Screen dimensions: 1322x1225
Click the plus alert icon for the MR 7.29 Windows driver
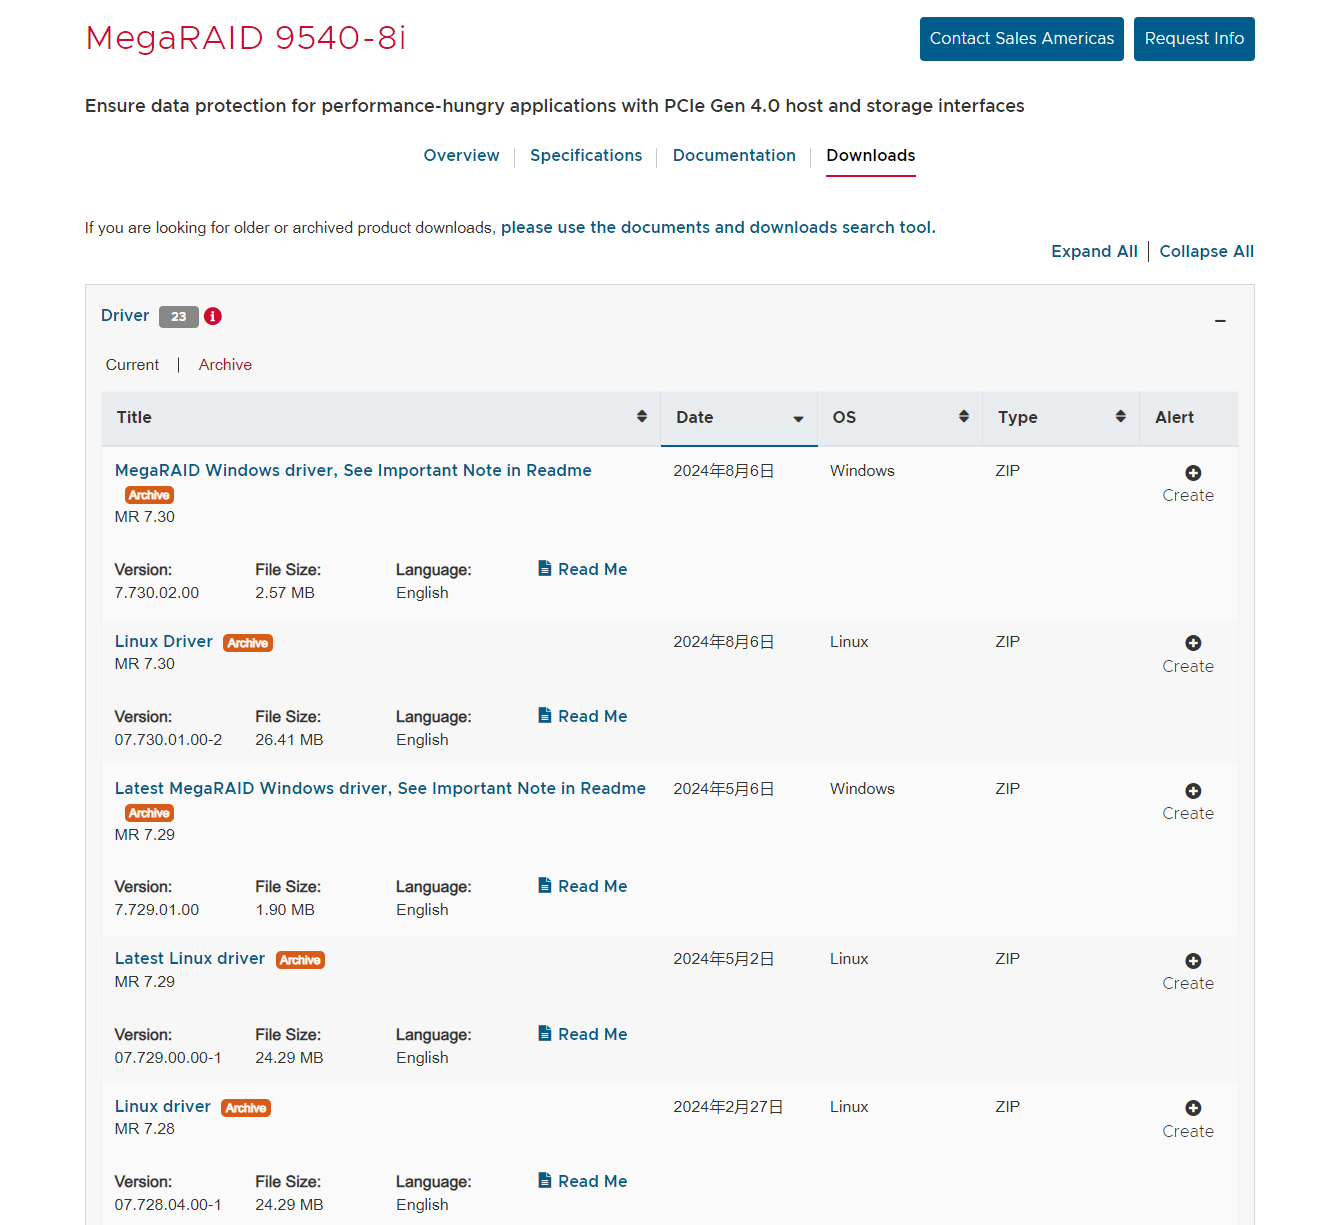[x=1193, y=791]
